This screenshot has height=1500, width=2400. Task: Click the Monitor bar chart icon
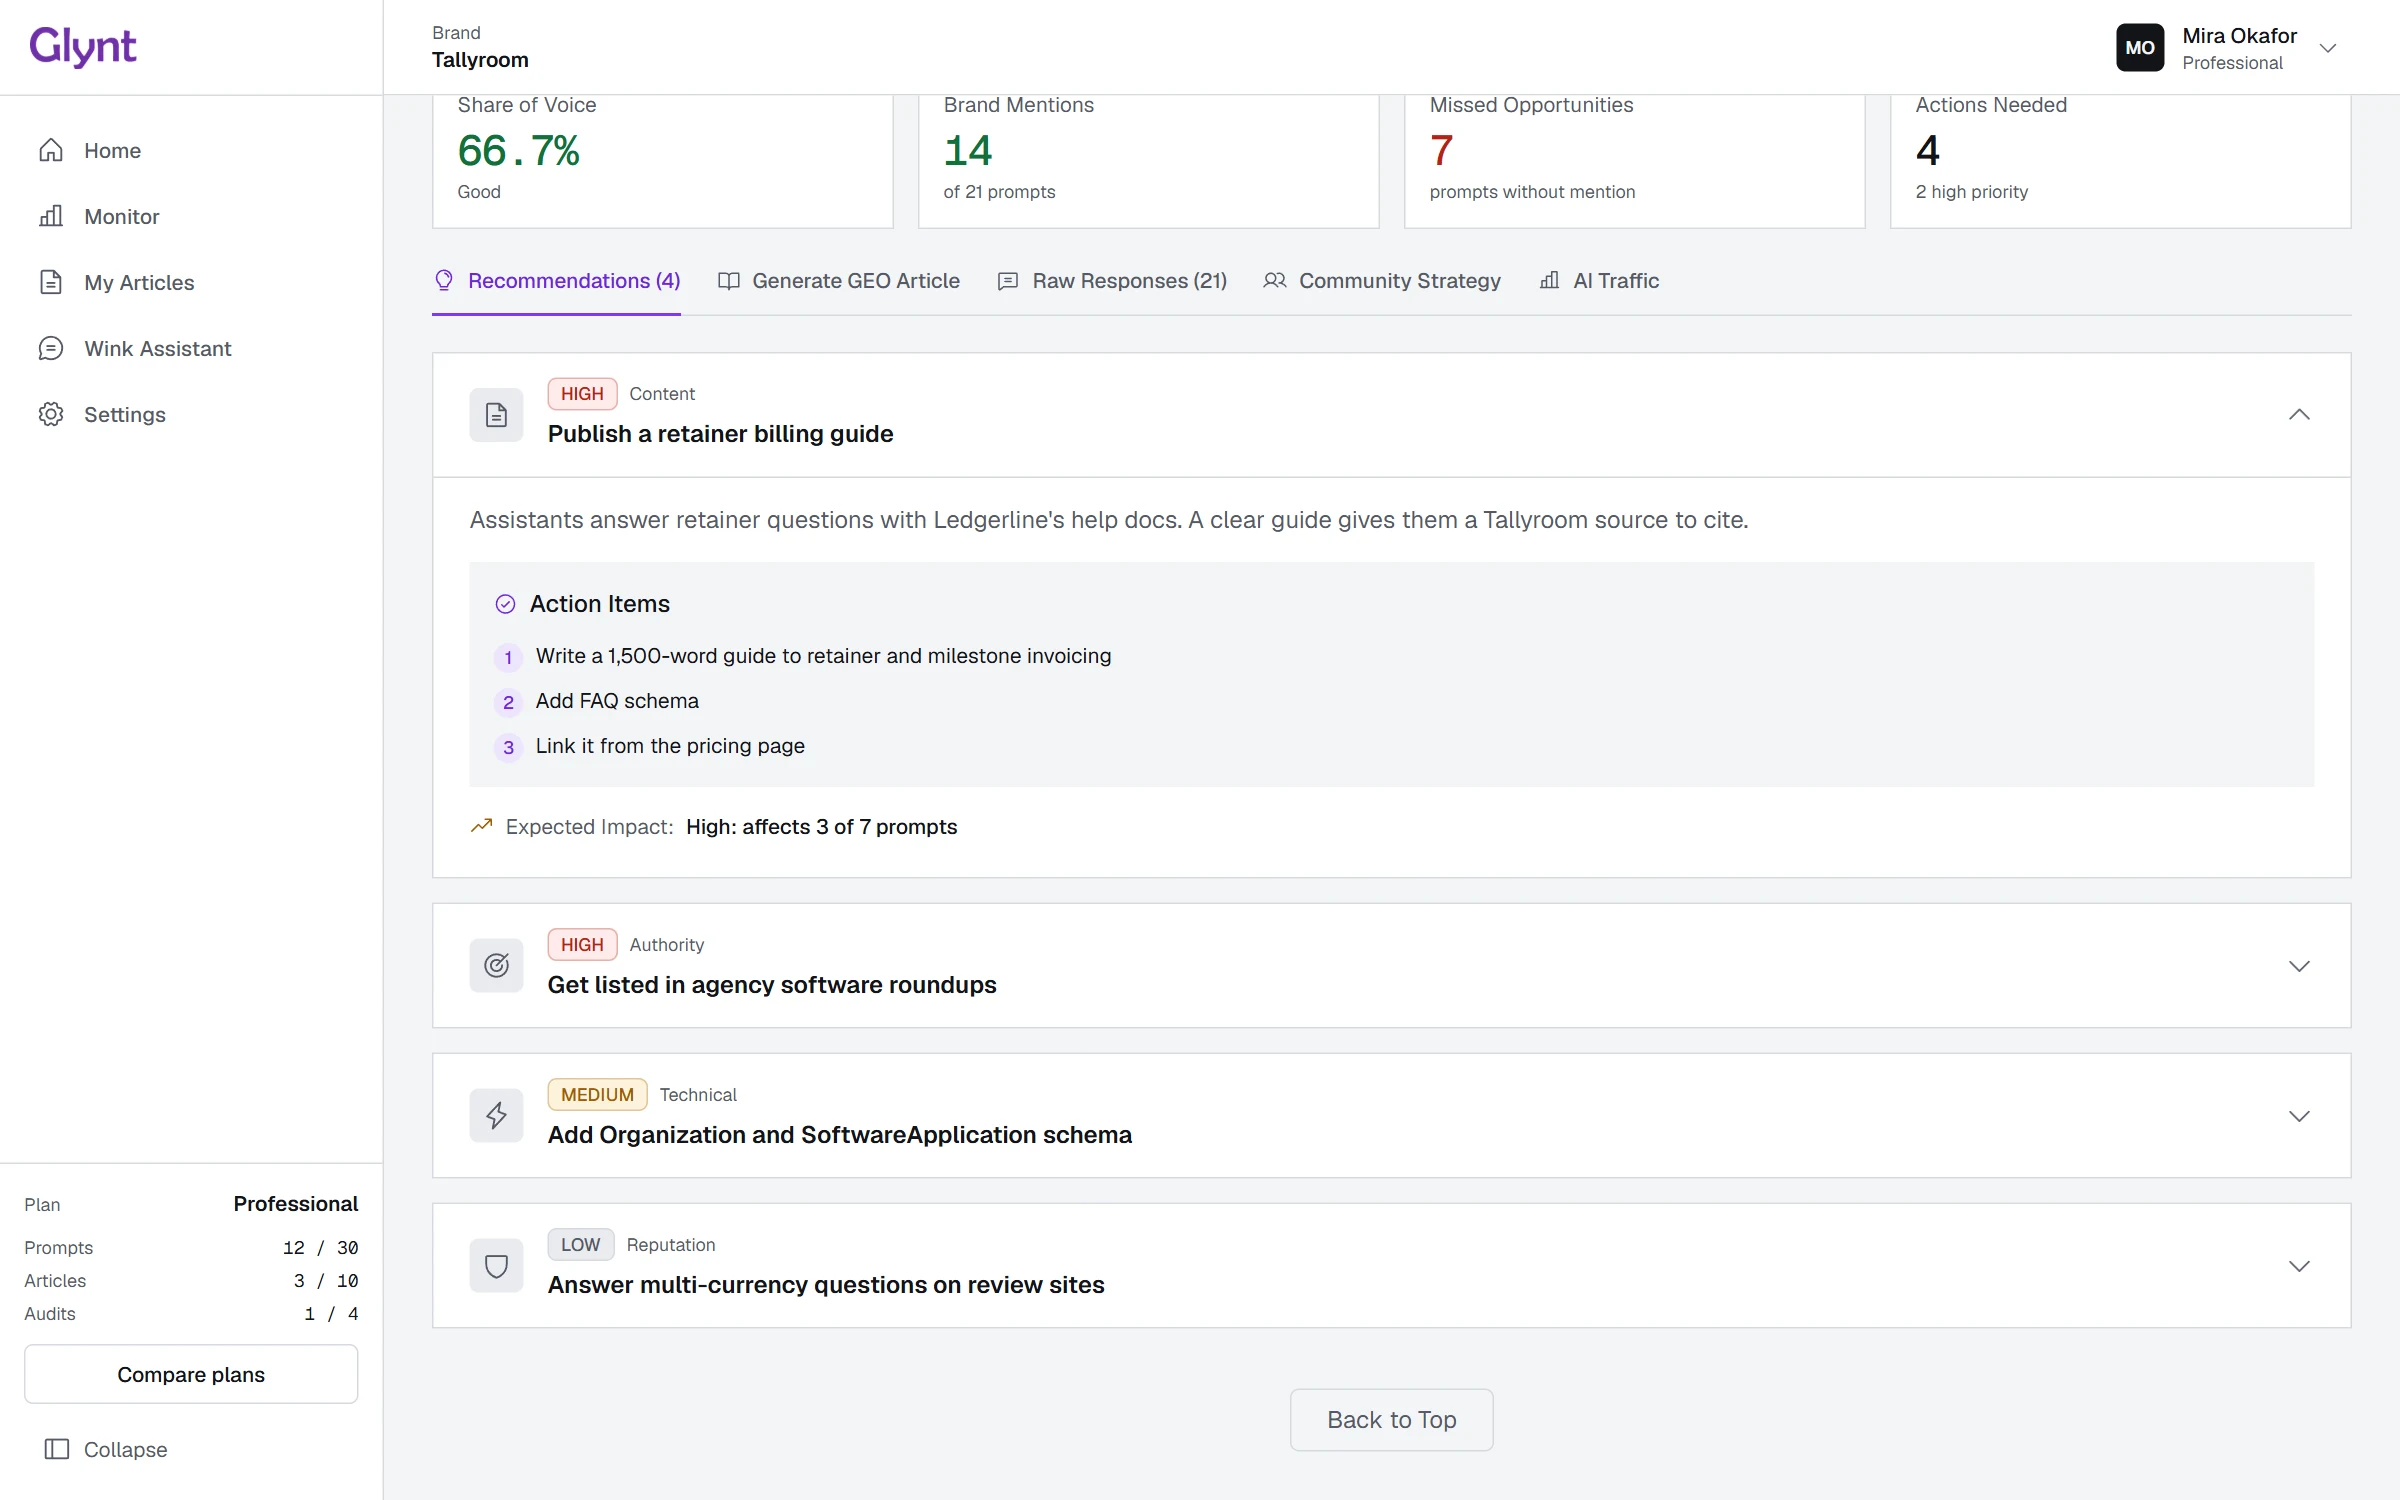(51, 216)
